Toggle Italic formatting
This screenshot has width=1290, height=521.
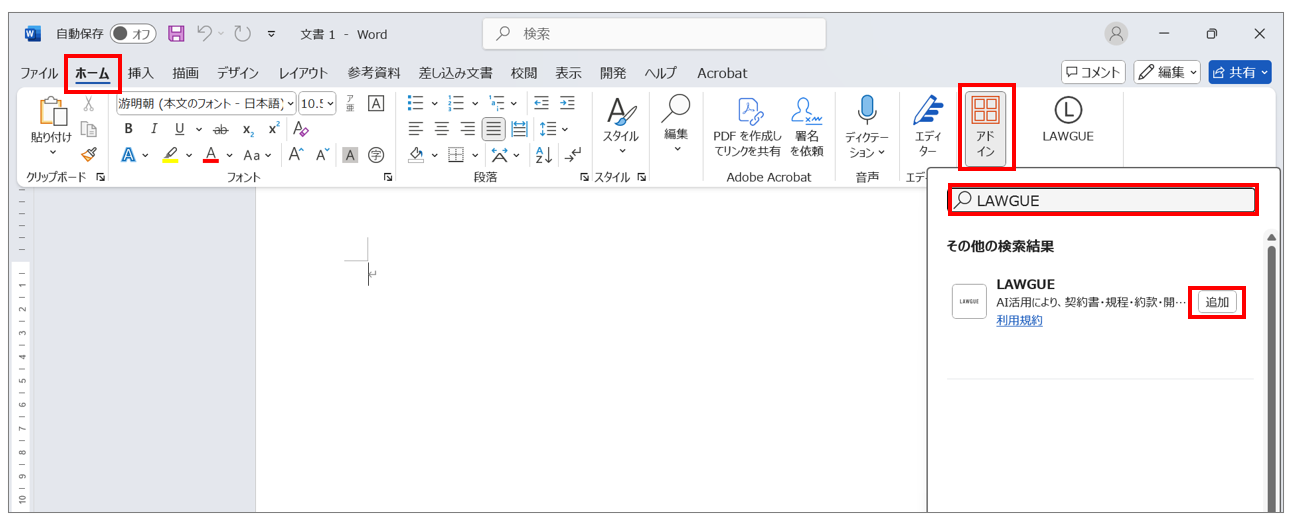coord(154,129)
